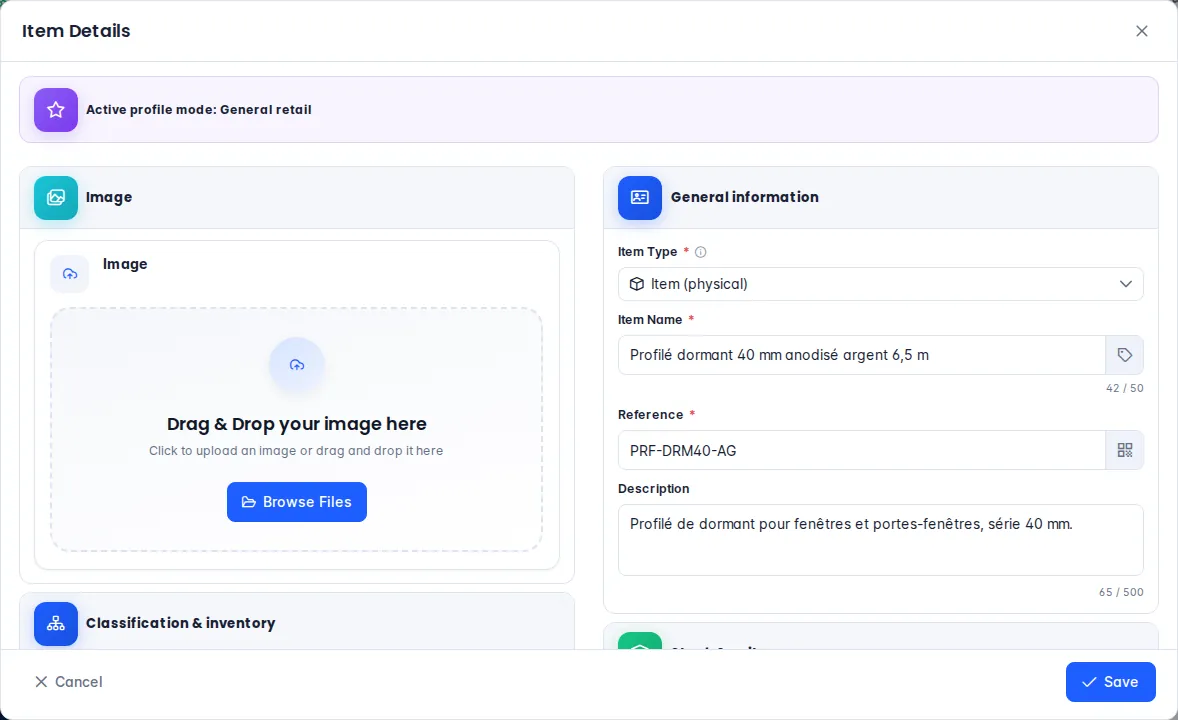Click the star icon for active profile mode
The height and width of the screenshot is (720, 1178).
click(56, 110)
